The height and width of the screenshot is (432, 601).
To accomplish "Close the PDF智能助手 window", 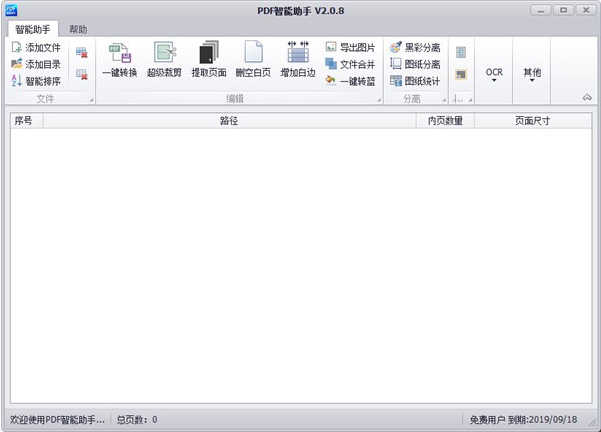I will (586, 10).
